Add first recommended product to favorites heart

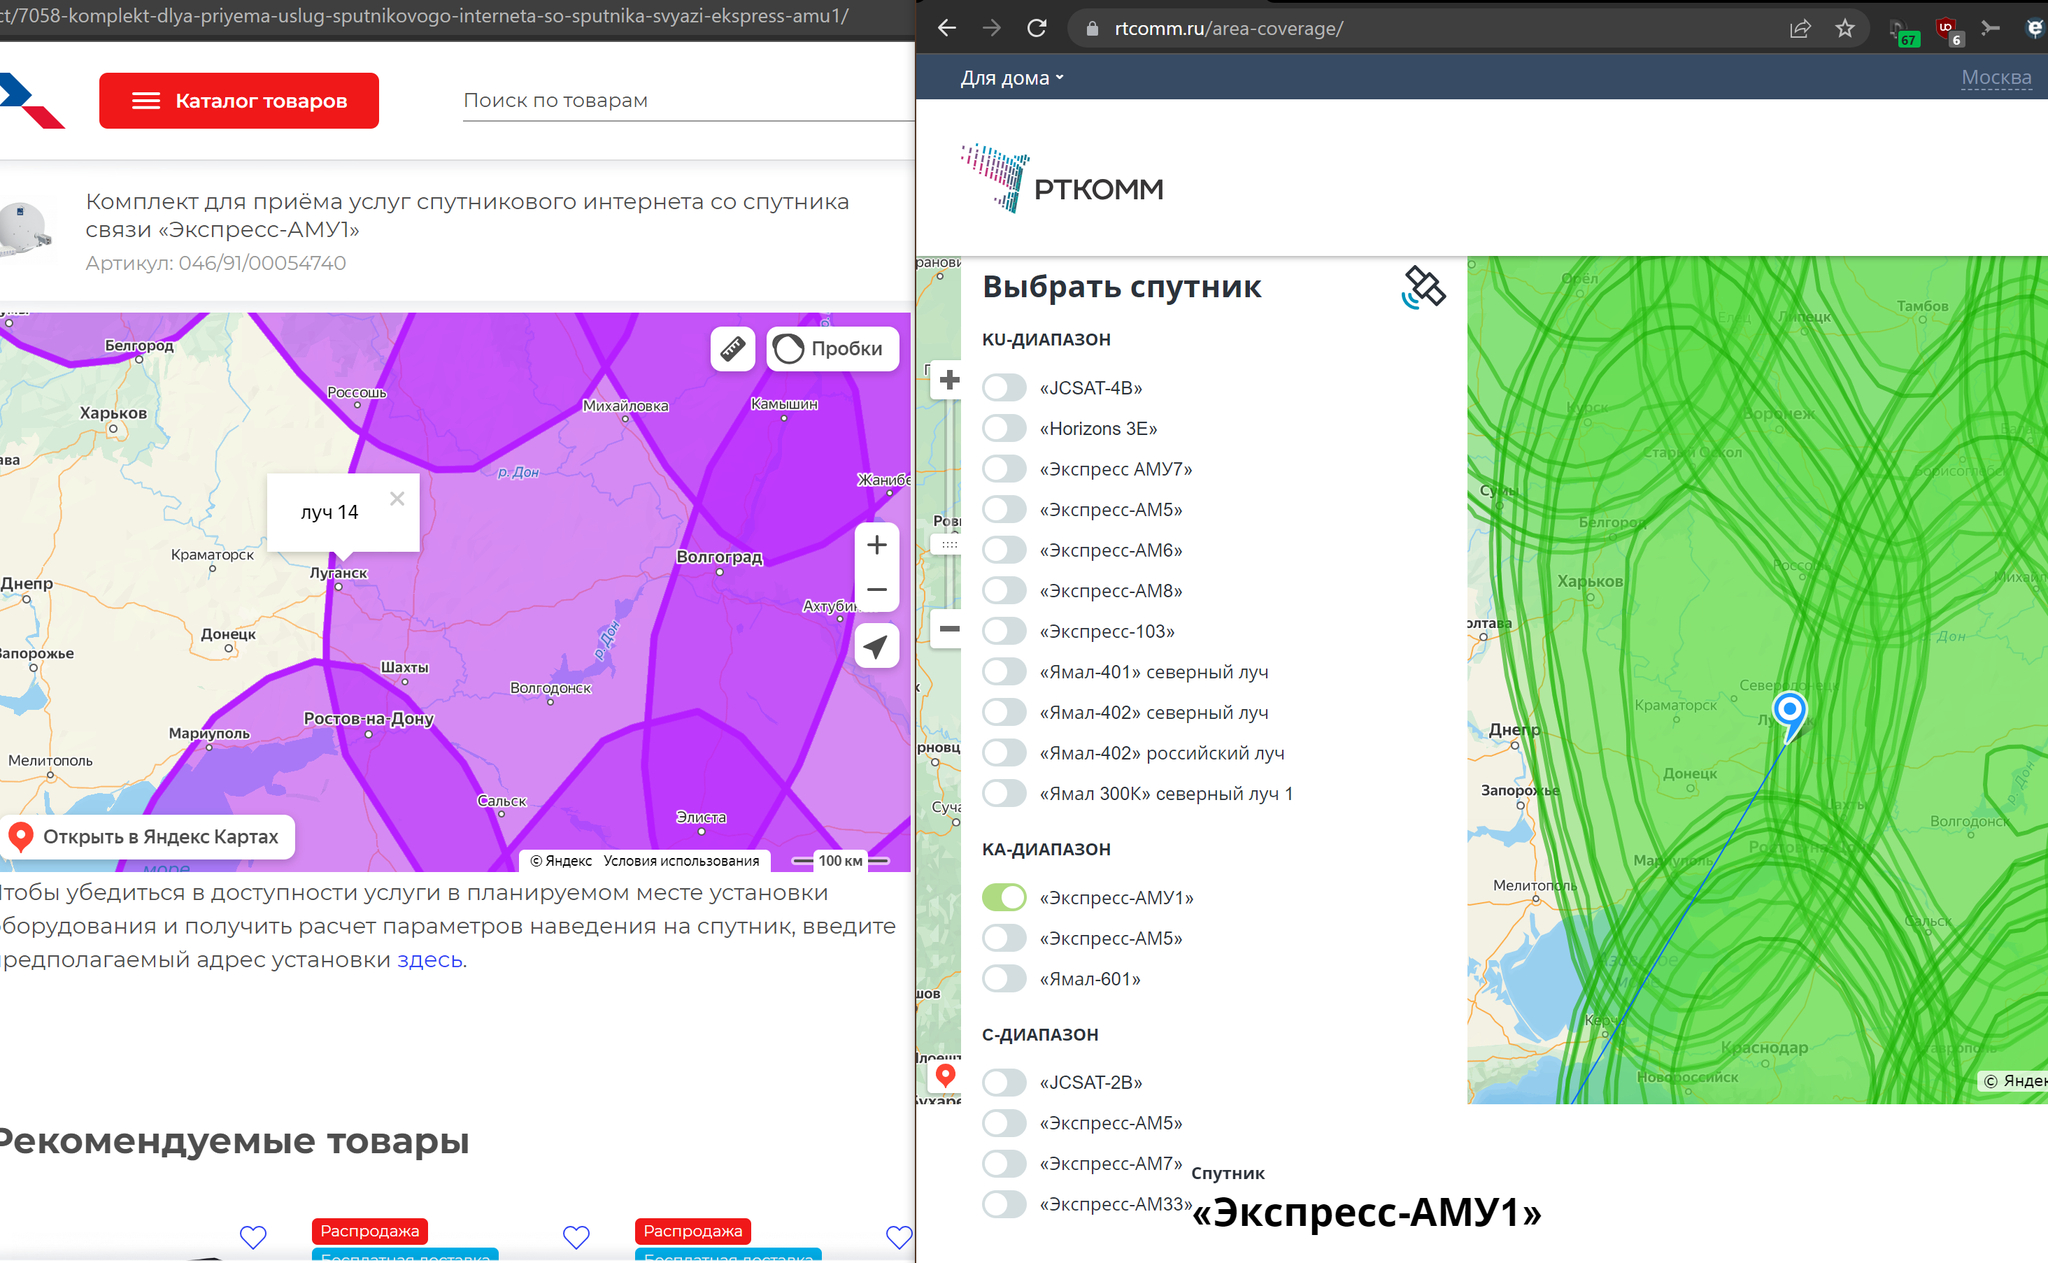253,1237
